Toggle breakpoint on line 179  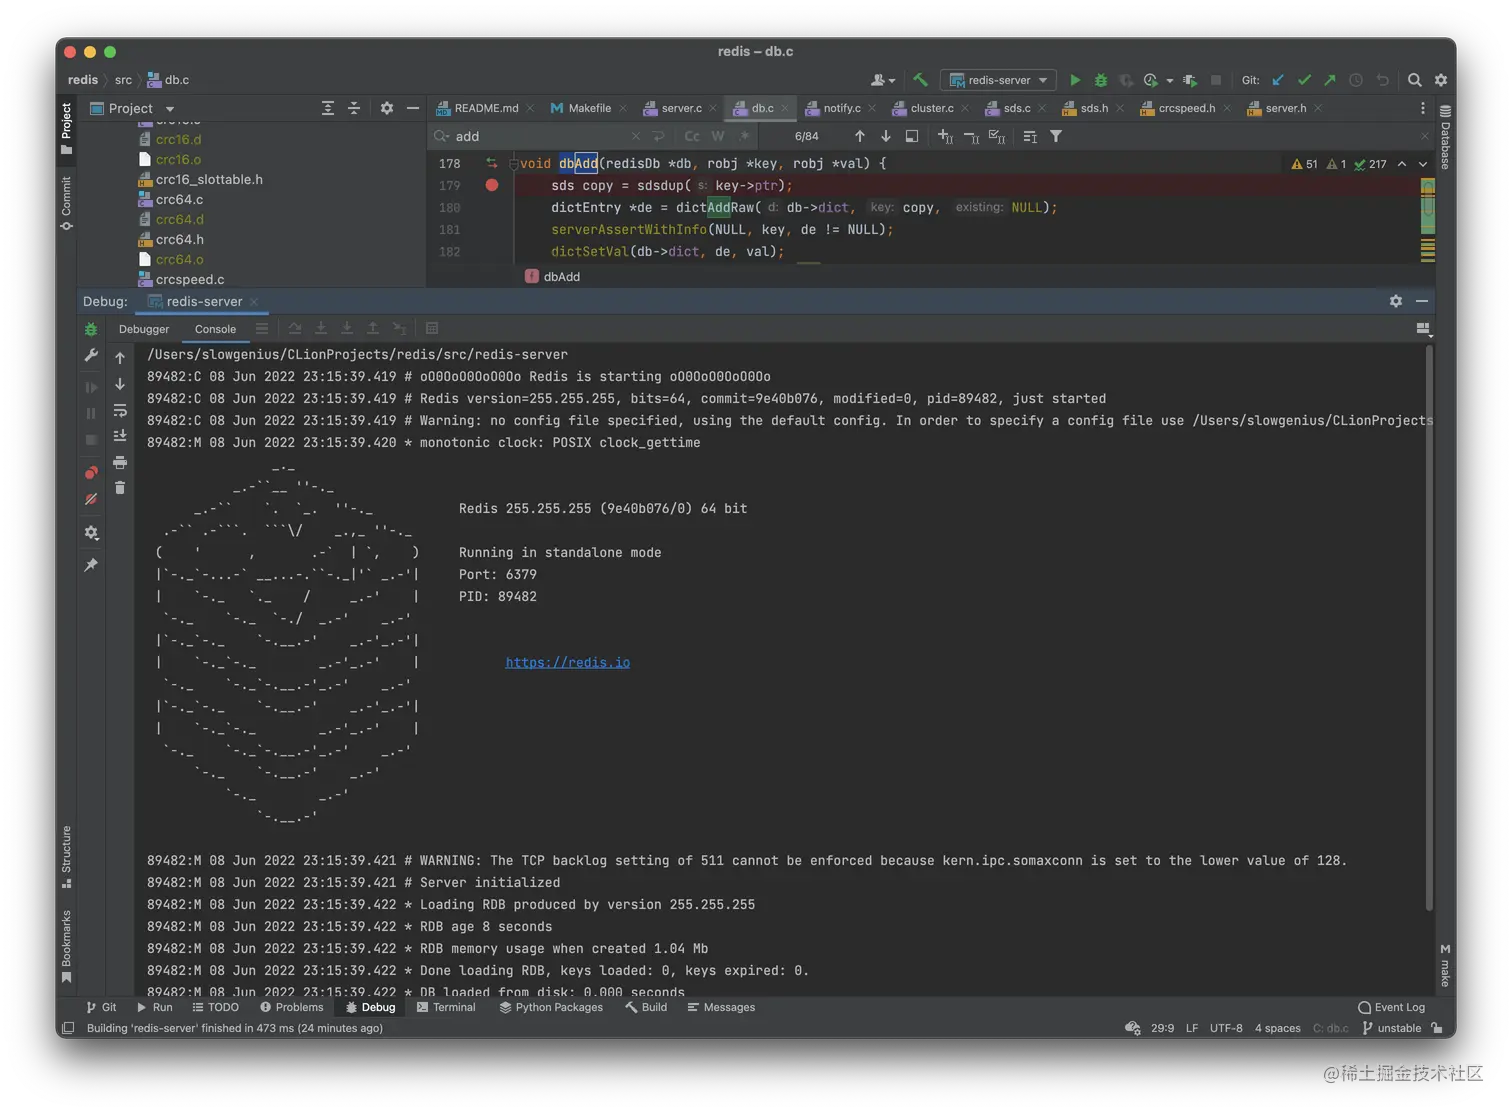492,185
